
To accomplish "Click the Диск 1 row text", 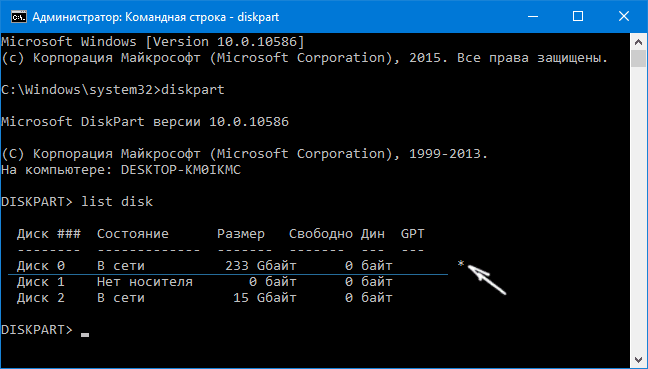I will coord(205,282).
